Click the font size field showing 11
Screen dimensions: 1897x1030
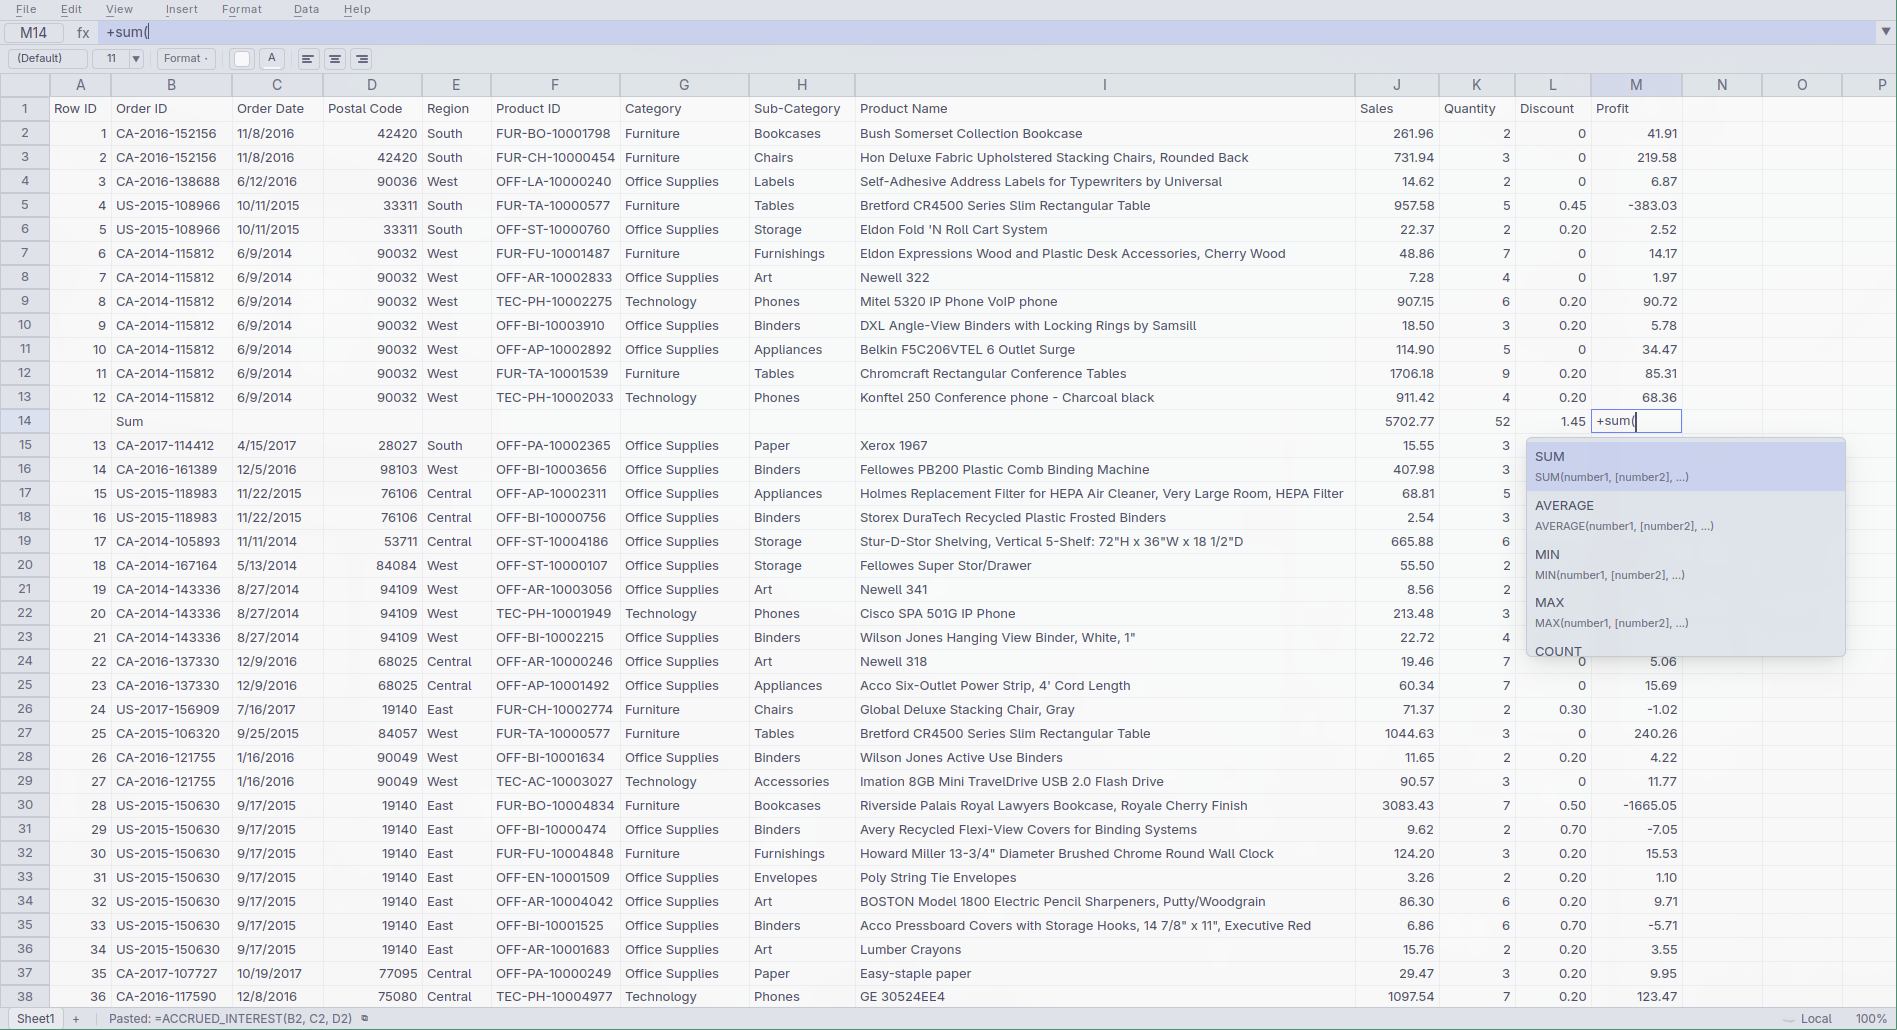[111, 59]
